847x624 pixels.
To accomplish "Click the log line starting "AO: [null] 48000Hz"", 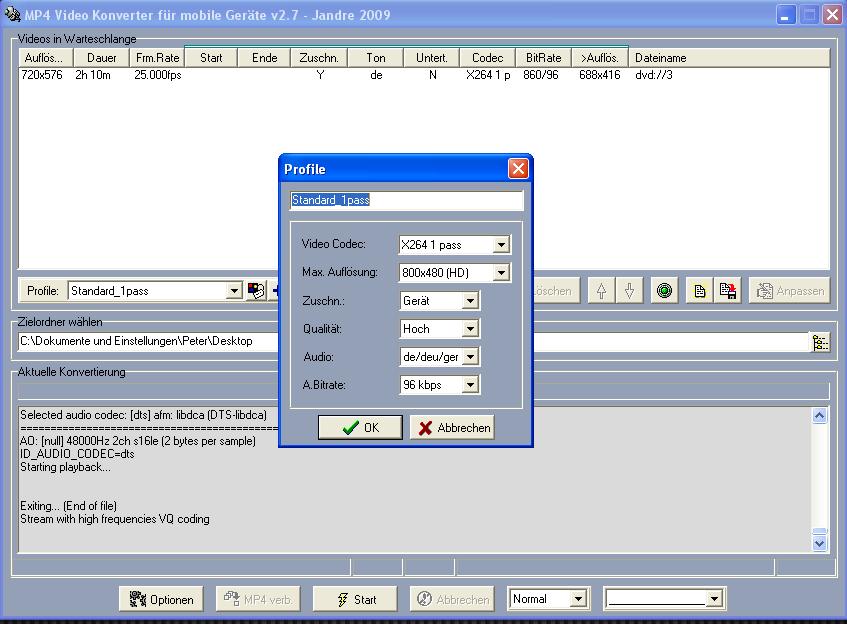I will [138, 441].
